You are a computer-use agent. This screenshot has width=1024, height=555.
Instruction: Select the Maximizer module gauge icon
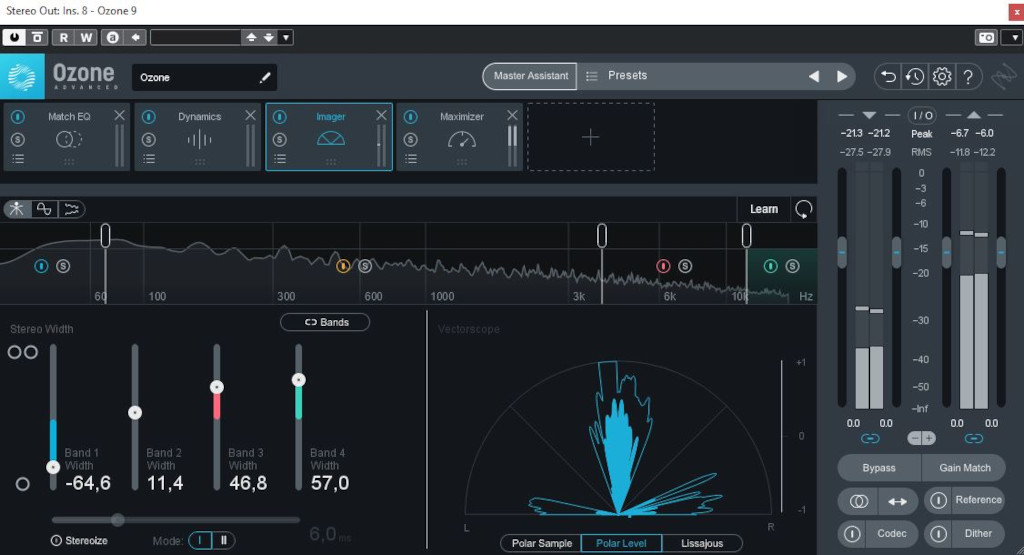(x=462, y=139)
